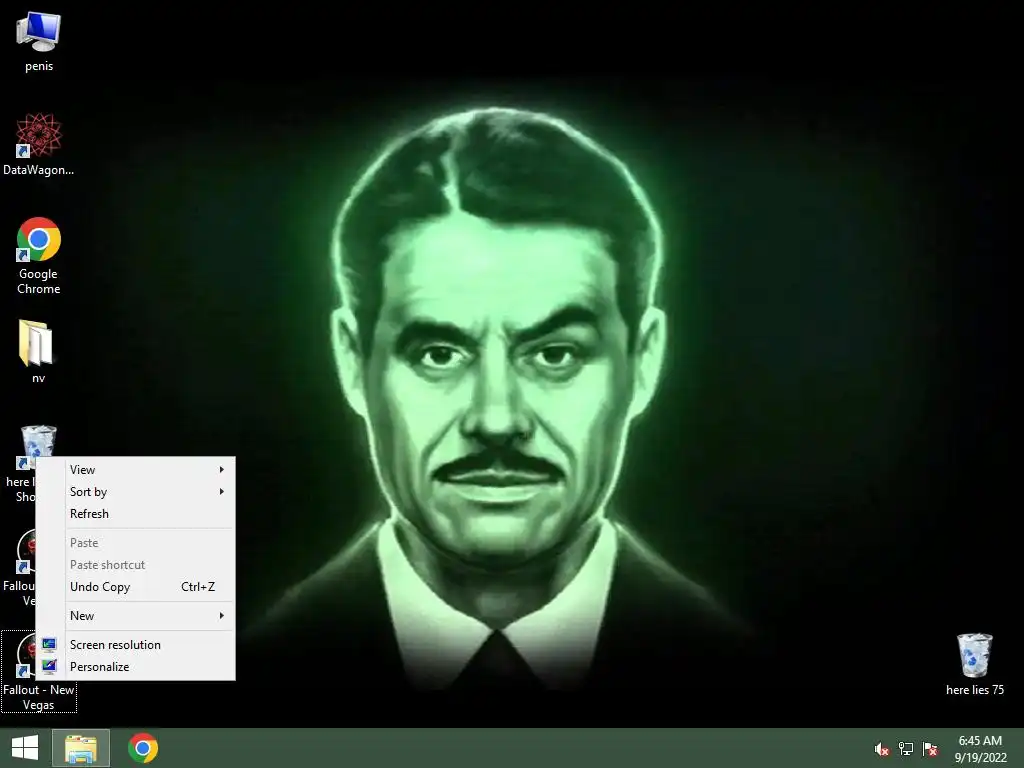Click the 'Google Chrome' icon label
1024x768 pixels.
[39, 281]
